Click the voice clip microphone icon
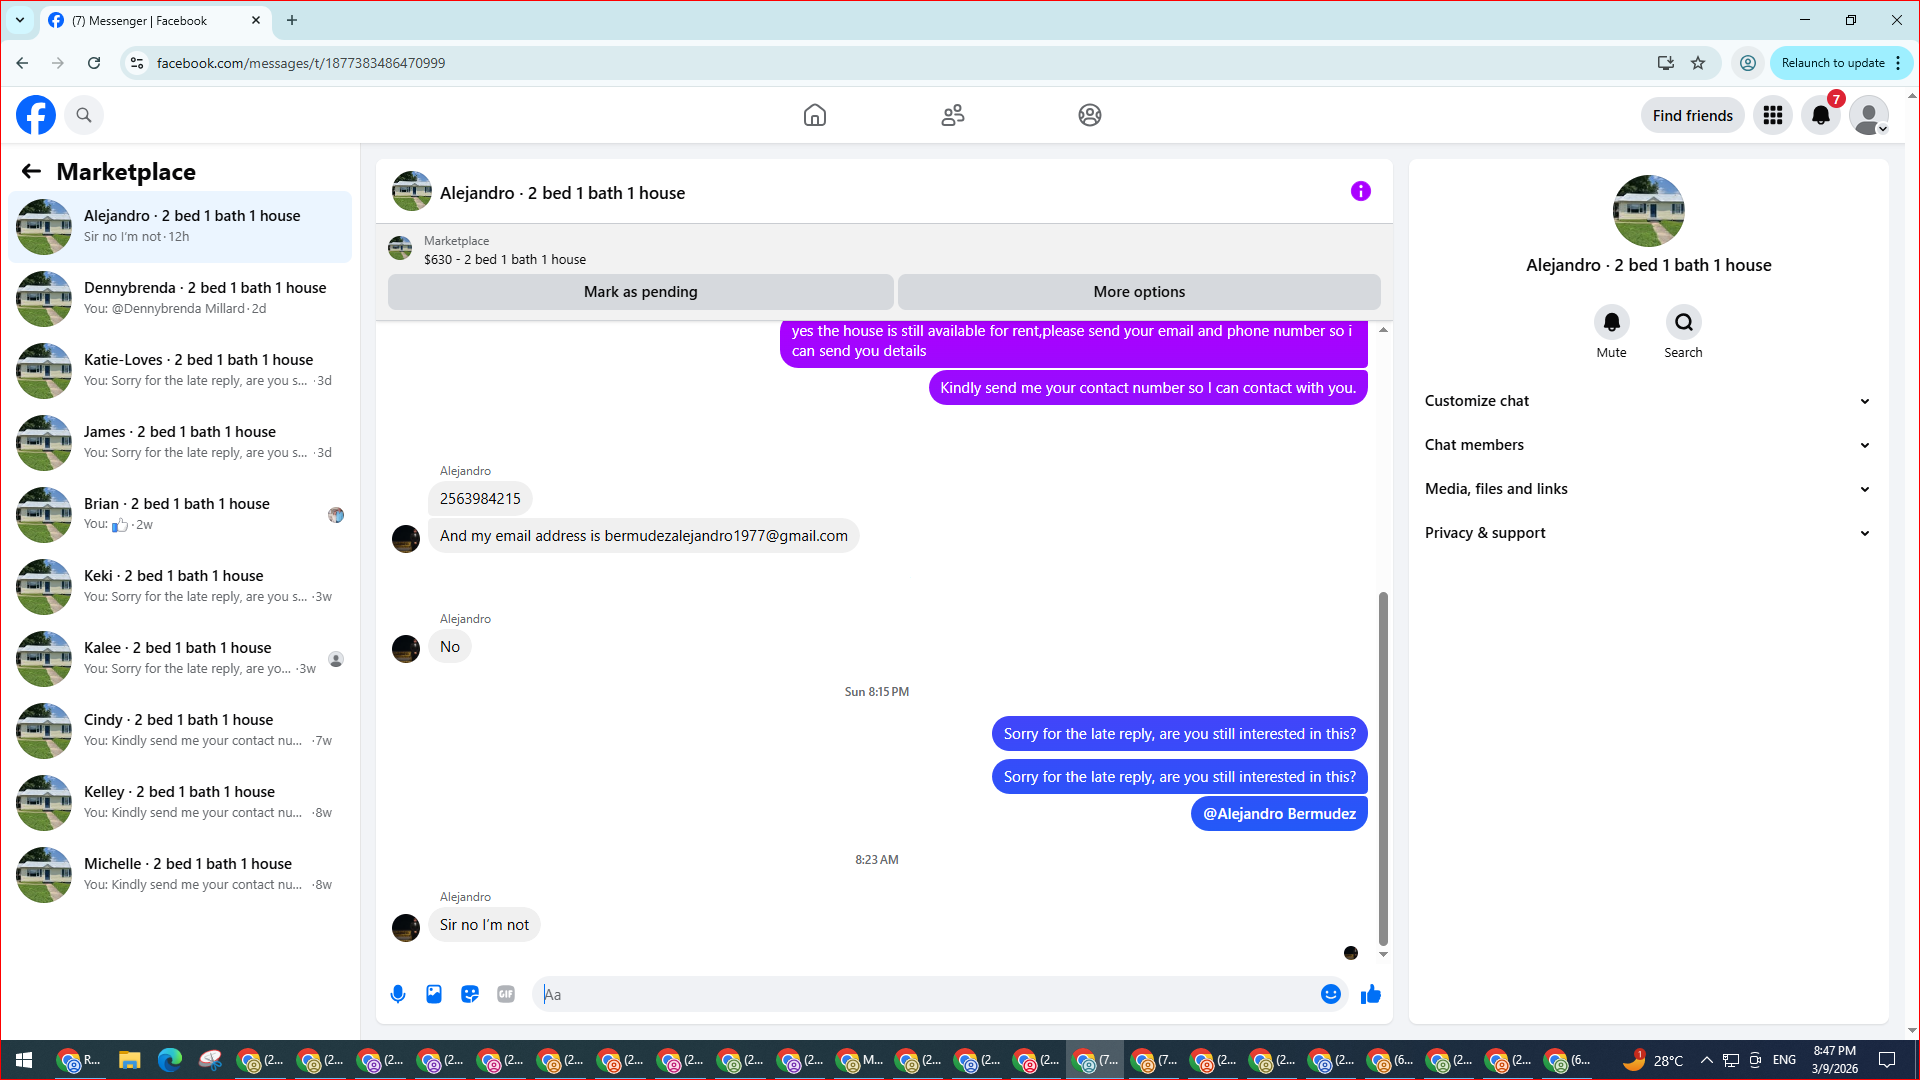This screenshot has height=1080, width=1920. 398,994
